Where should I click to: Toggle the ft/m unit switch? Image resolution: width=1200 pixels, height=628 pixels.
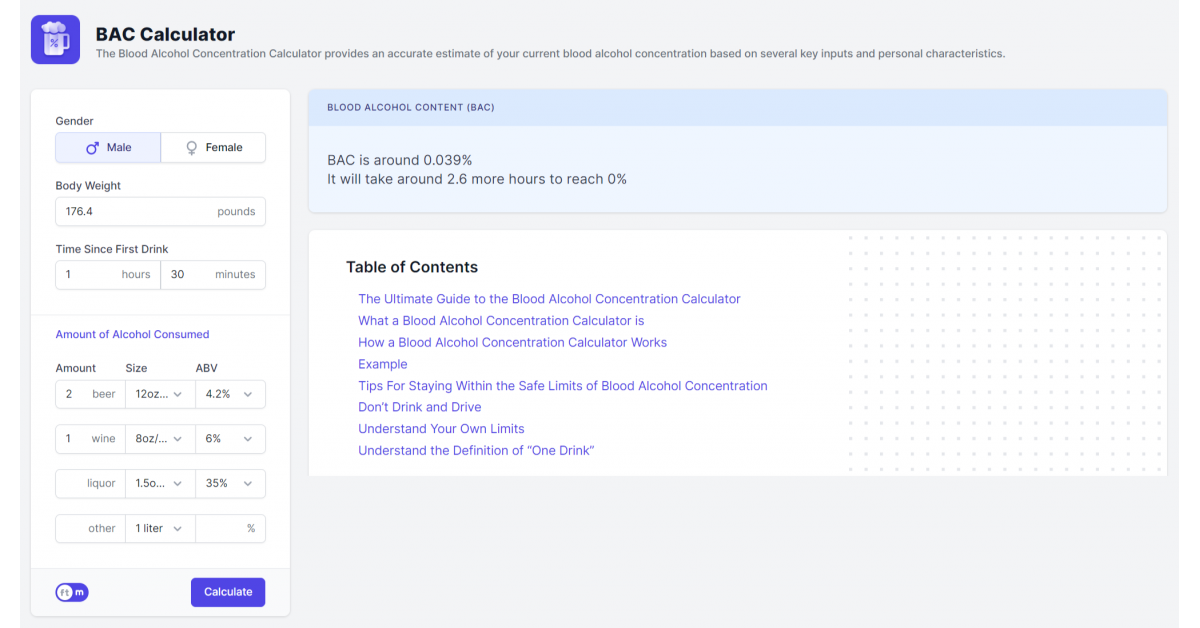click(72, 592)
